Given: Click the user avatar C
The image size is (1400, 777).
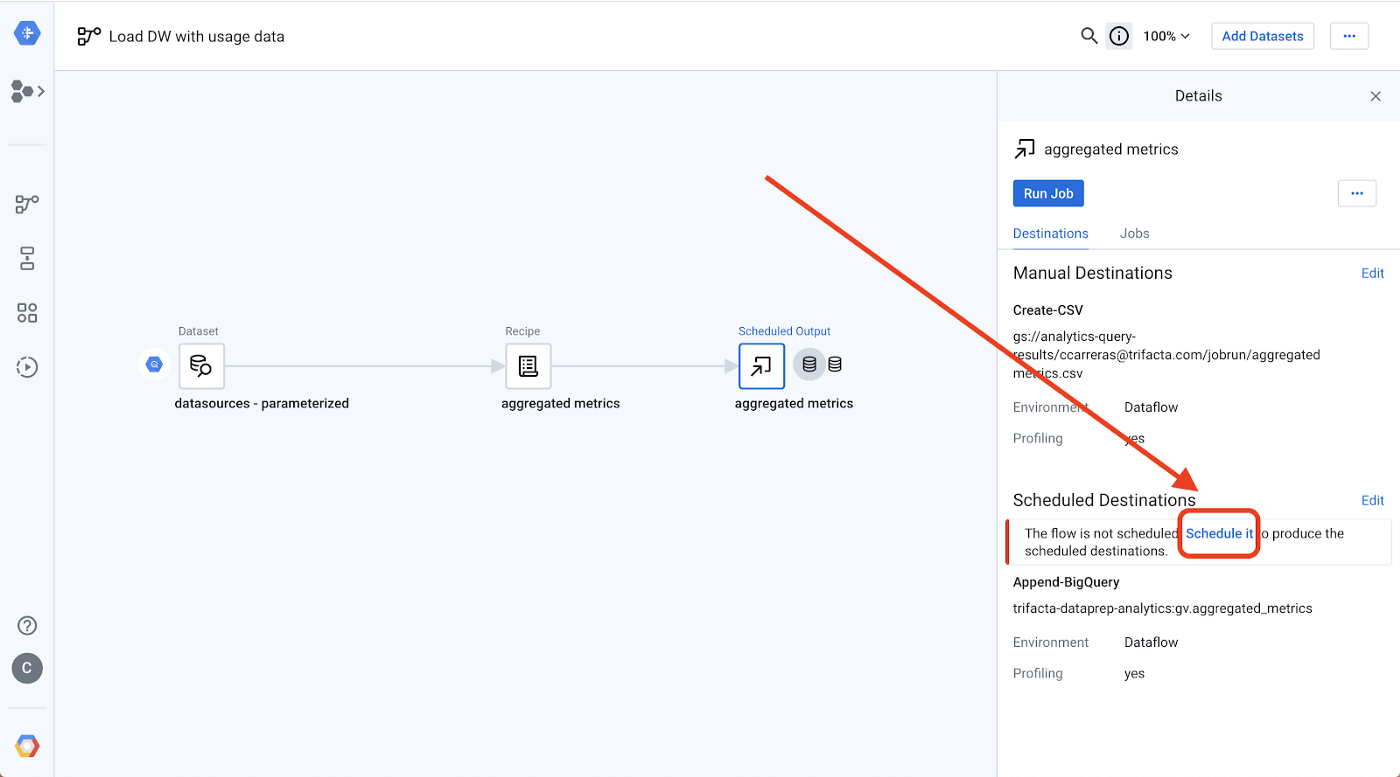Looking at the screenshot, I should (27, 668).
